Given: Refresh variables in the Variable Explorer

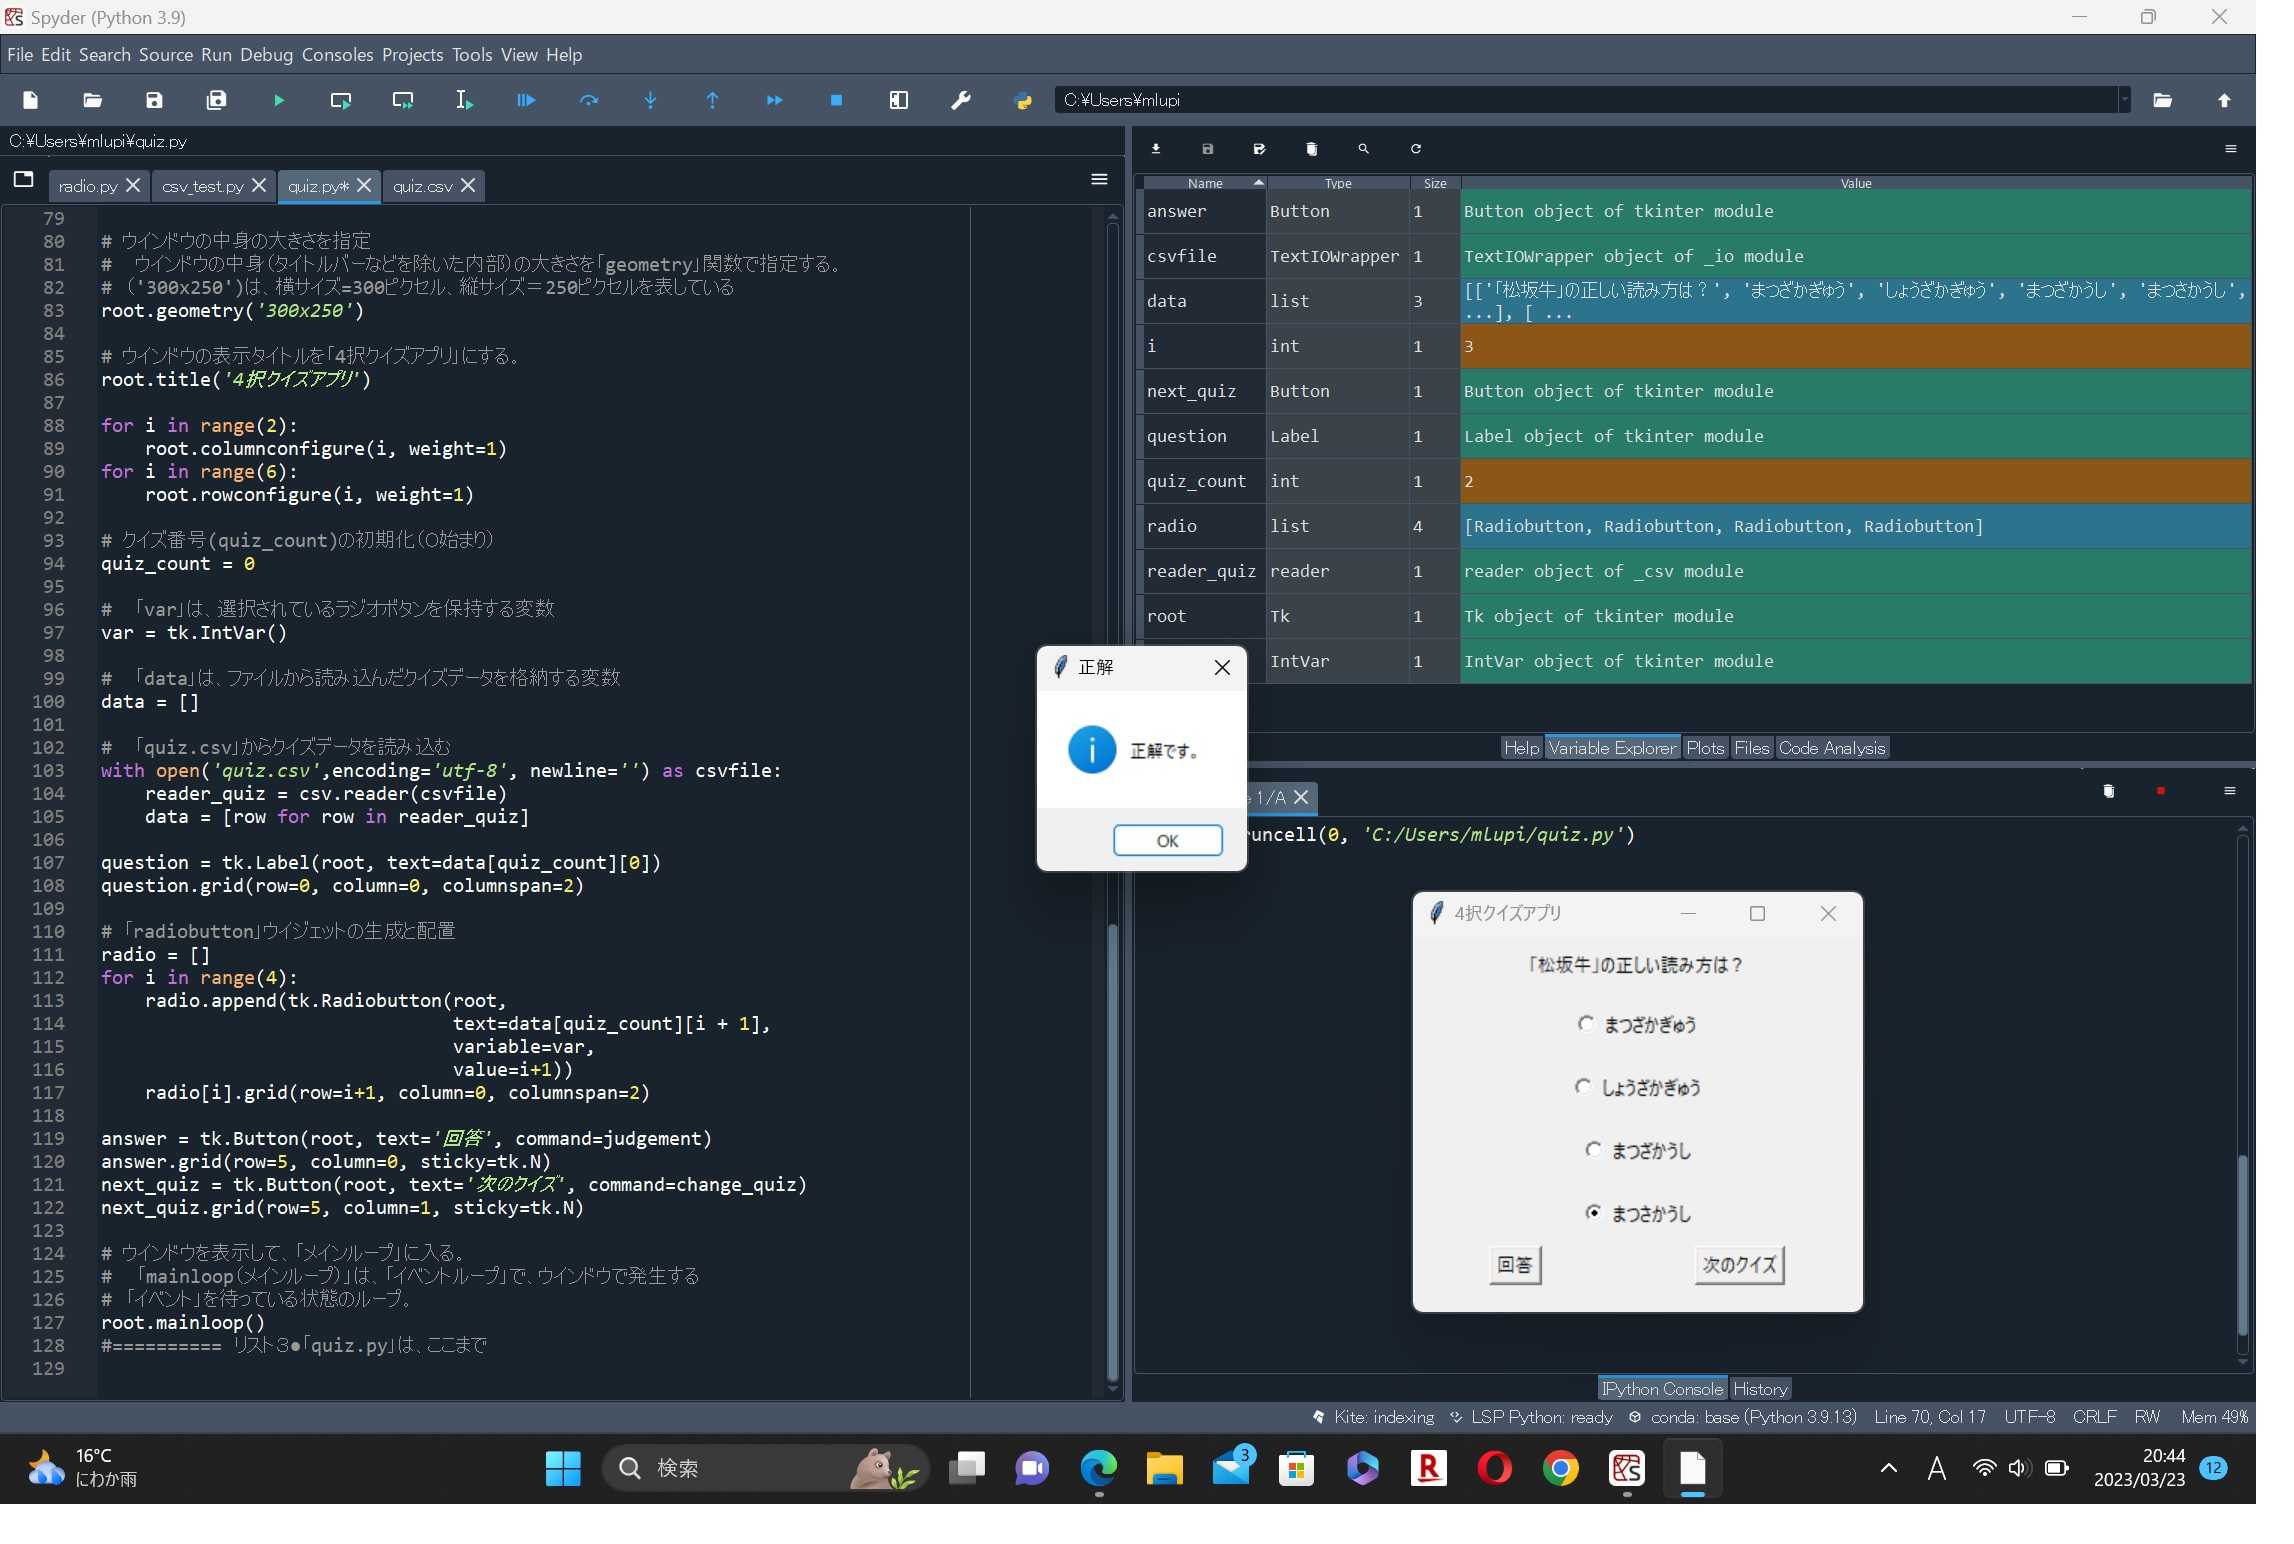Looking at the screenshot, I should (x=1414, y=149).
